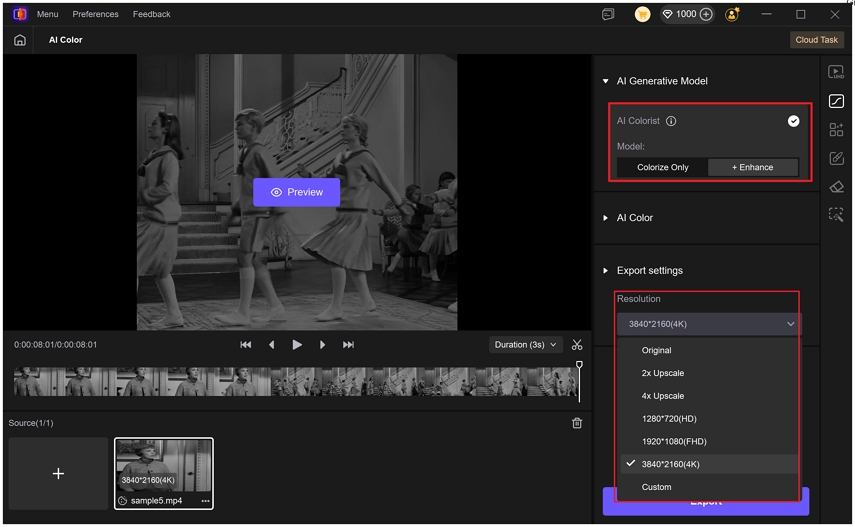The image size is (855, 527).
Task: Toggle the AI Colorist checkmark
Action: pos(793,121)
